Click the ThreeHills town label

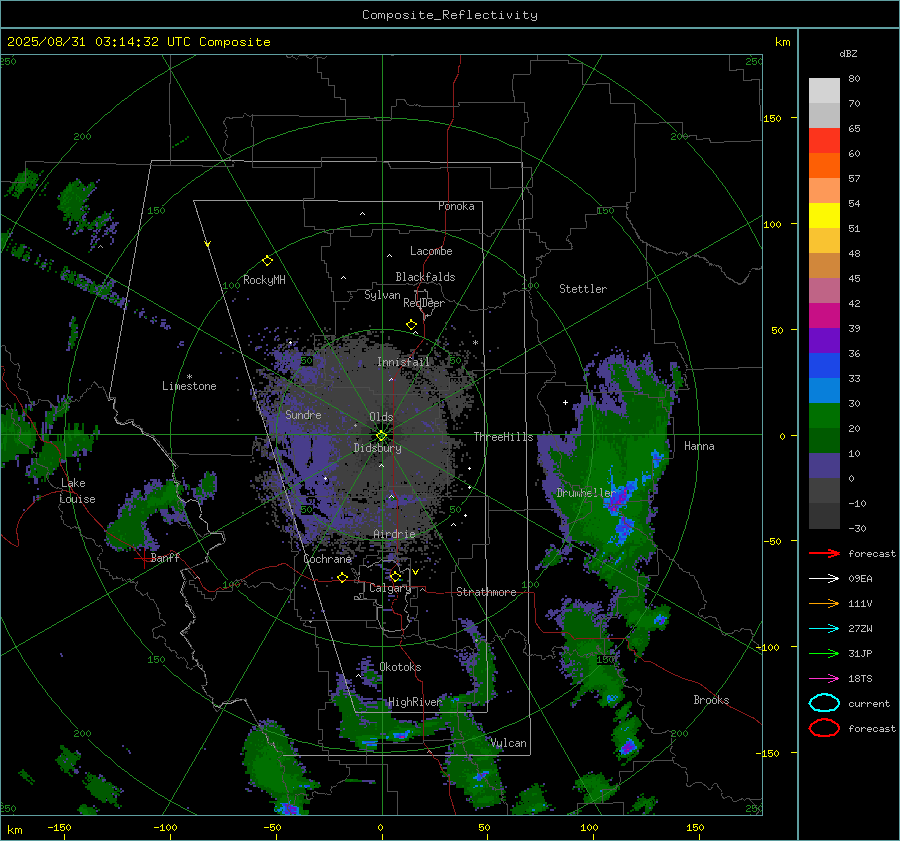coord(503,437)
